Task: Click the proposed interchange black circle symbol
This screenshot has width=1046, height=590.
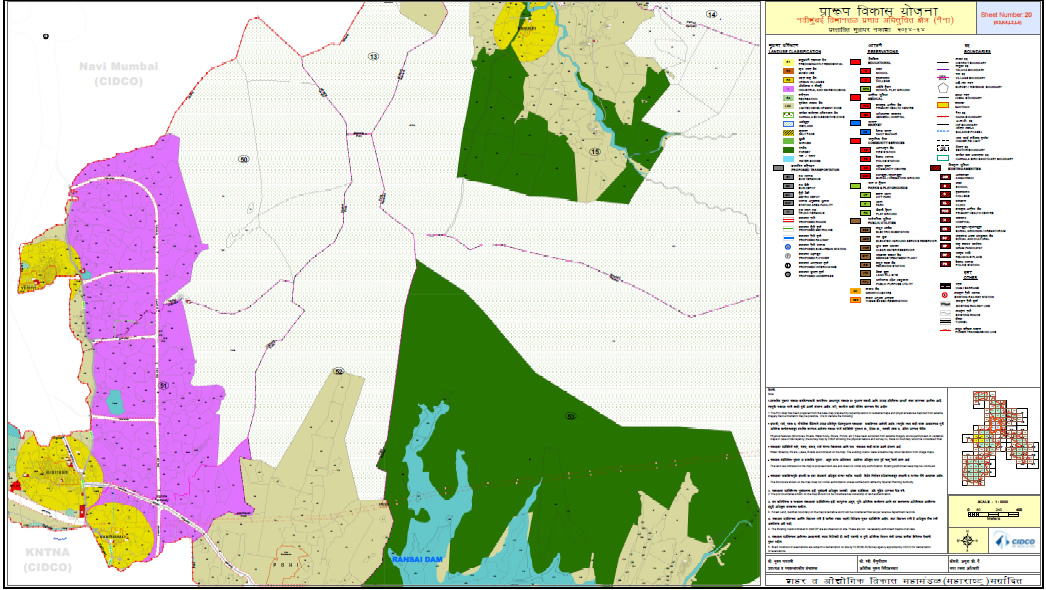Action: click(788, 265)
